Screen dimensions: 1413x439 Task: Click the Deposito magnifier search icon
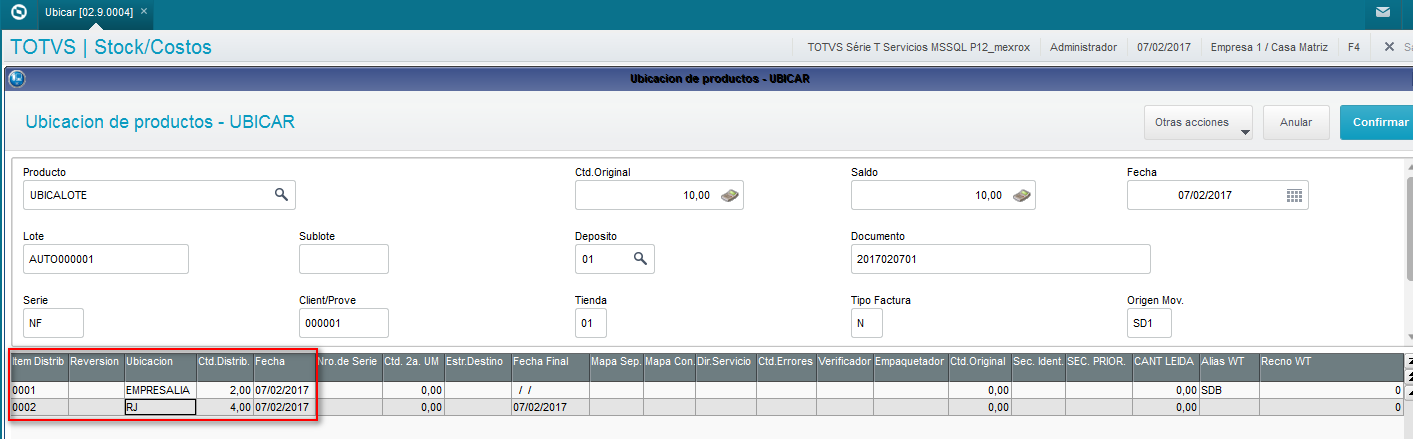[x=641, y=259]
